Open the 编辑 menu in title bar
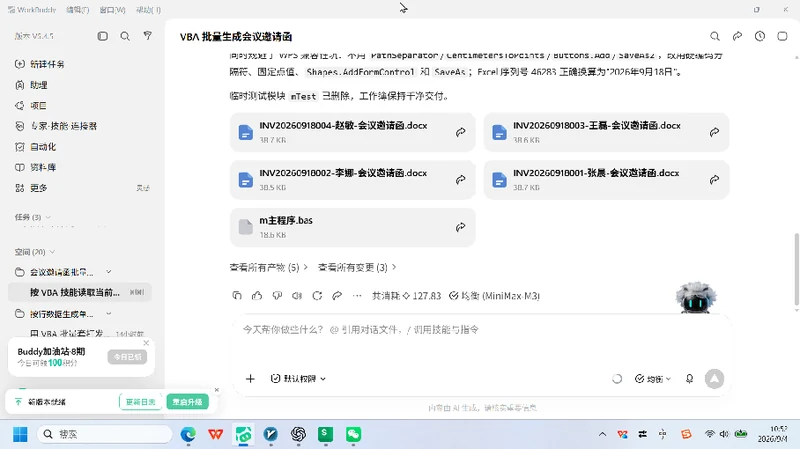 click(78, 10)
